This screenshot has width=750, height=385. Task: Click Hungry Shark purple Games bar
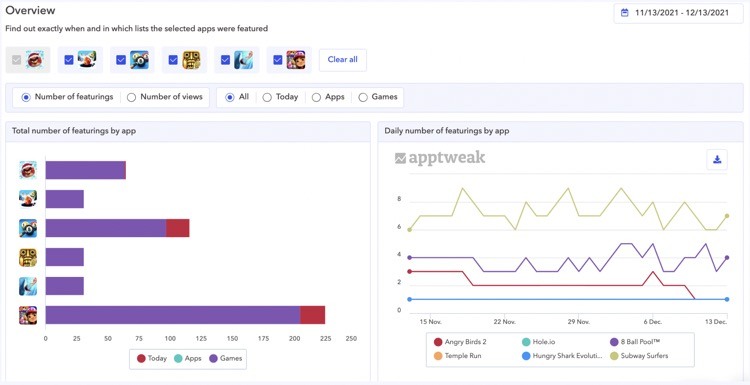(x=65, y=286)
